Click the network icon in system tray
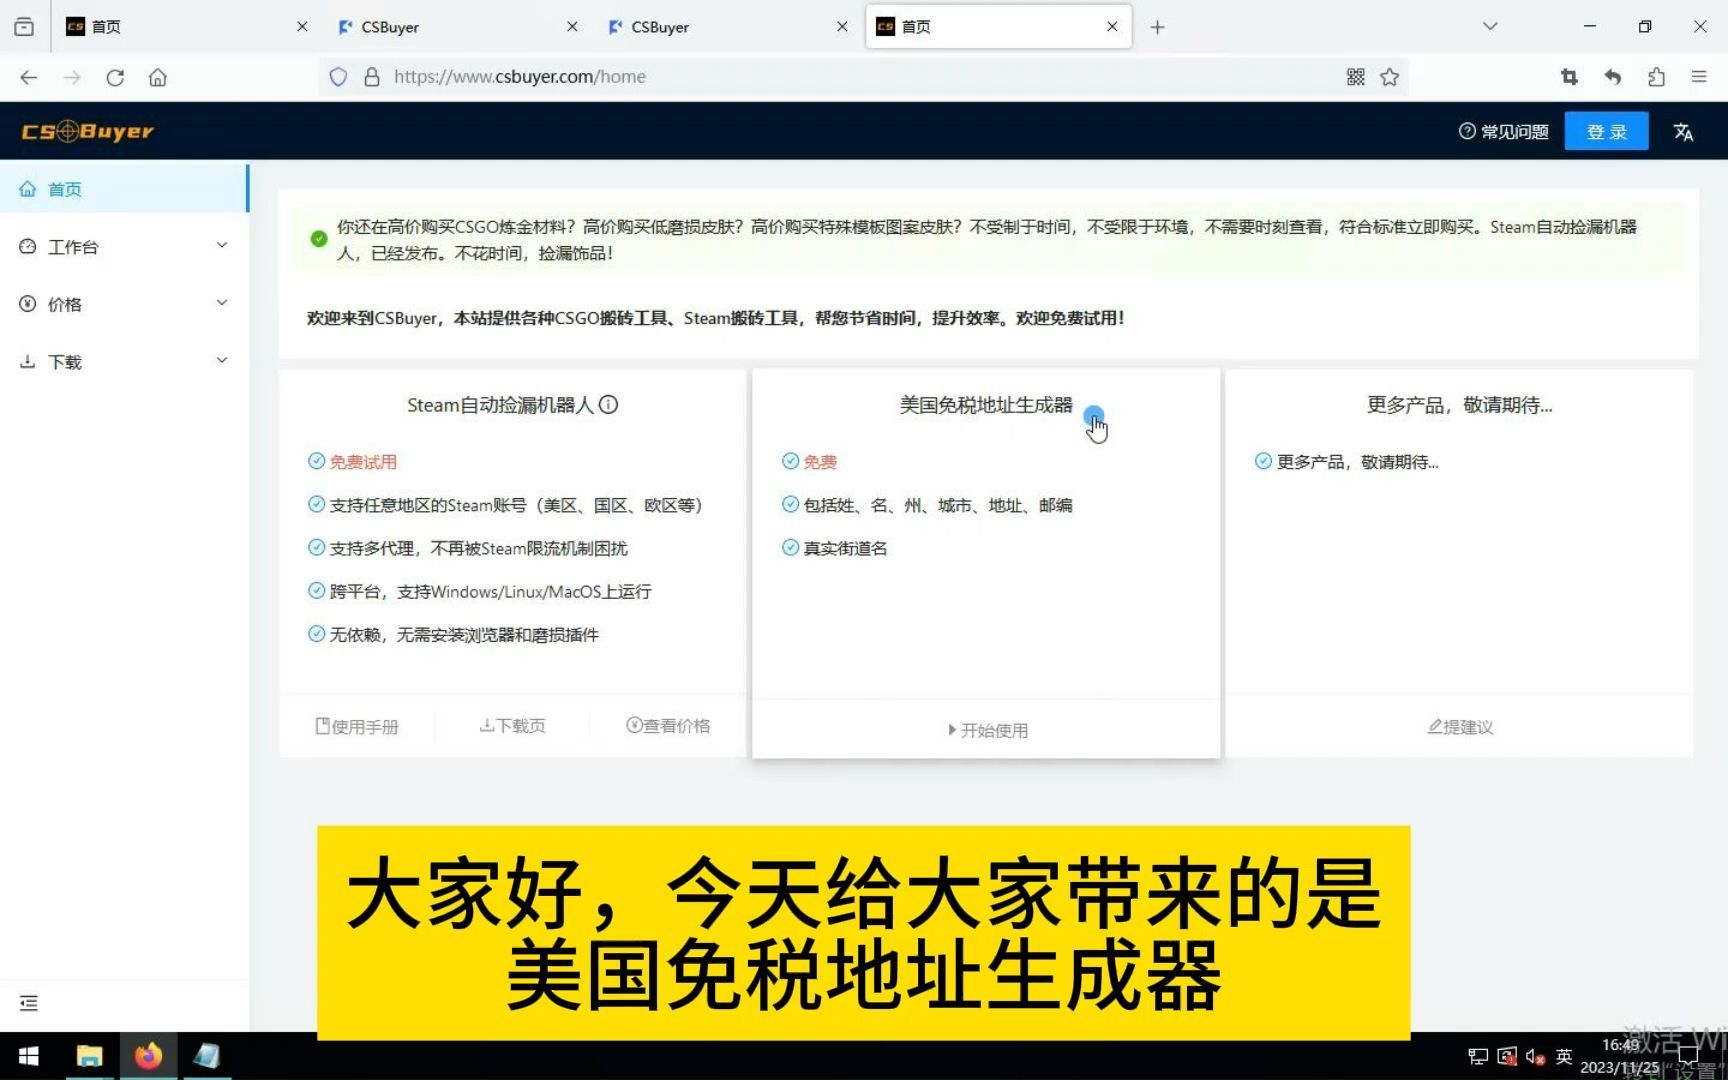Image resolution: width=1728 pixels, height=1080 pixels. 1478,1056
